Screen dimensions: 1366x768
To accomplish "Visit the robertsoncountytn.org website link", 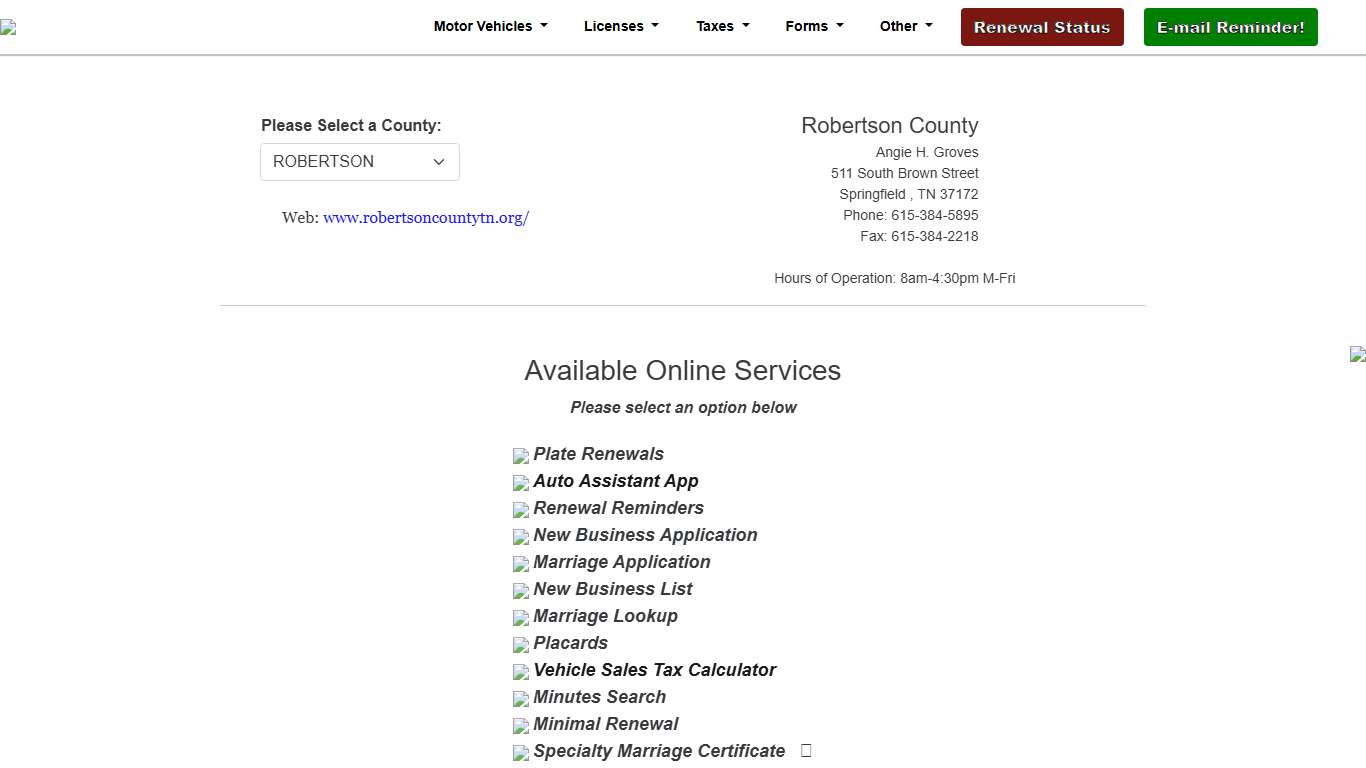I will [x=425, y=218].
